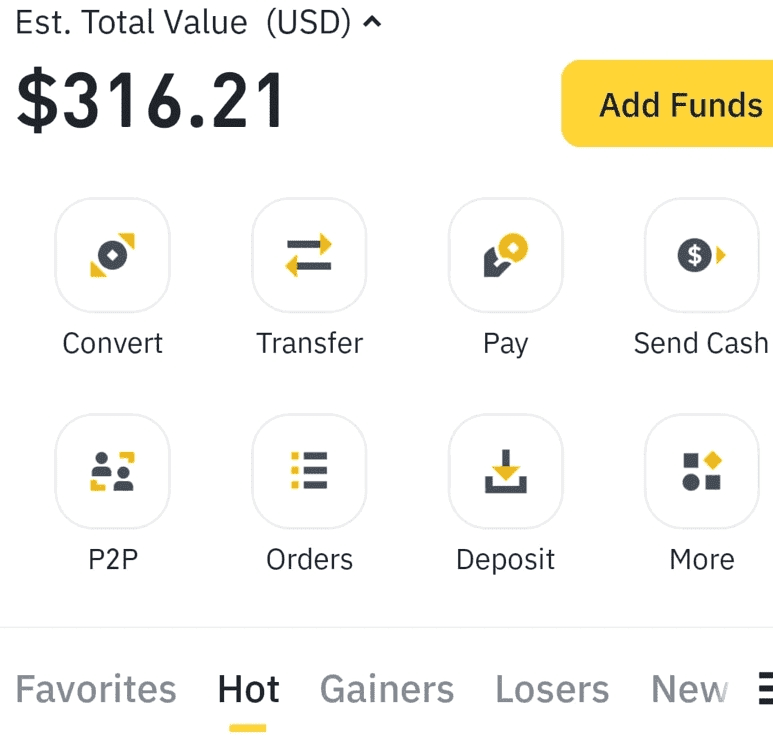Open the Pay icon
The width and height of the screenshot is (773, 739).
click(x=505, y=255)
